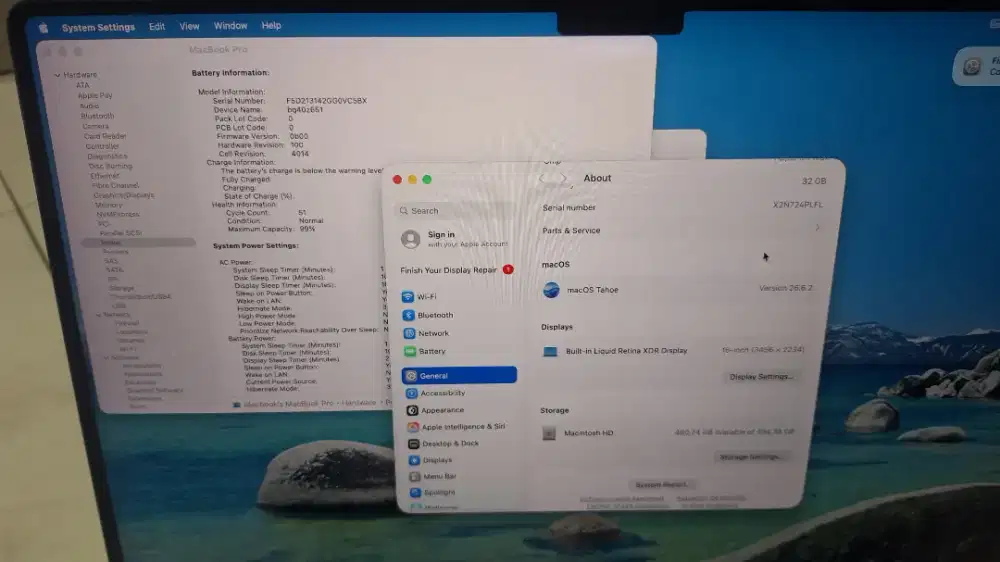Click the red notification badge on Display Repair
The image size is (1000, 562).
point(508,269)
